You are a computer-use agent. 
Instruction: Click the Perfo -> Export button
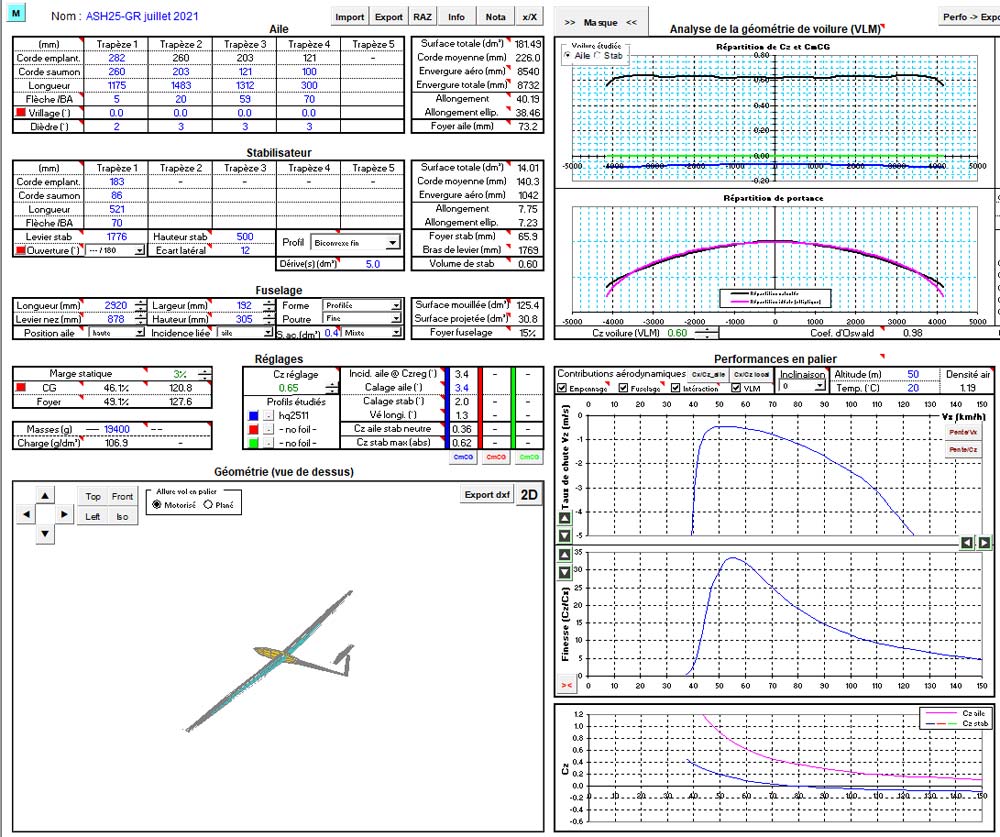click(x=971, y=17)
